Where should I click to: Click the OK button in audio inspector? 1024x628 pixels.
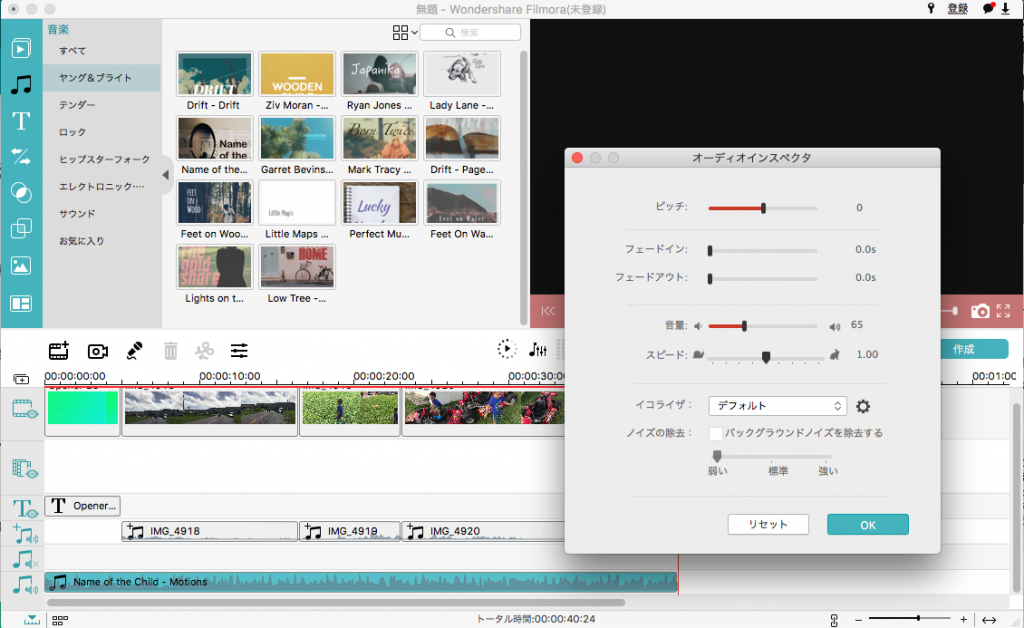click(x=867, y=524)
